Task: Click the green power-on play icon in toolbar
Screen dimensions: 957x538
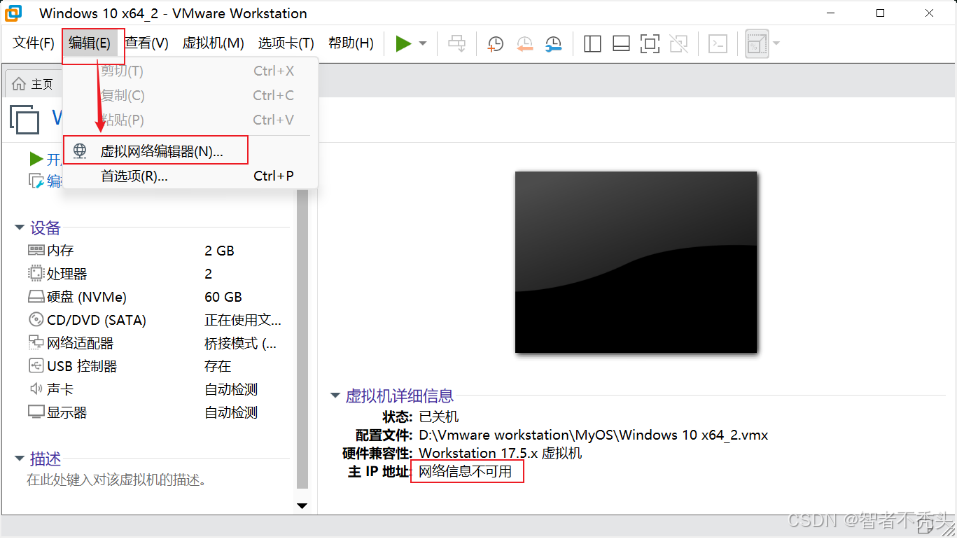Action: click(x=403, y=43)
